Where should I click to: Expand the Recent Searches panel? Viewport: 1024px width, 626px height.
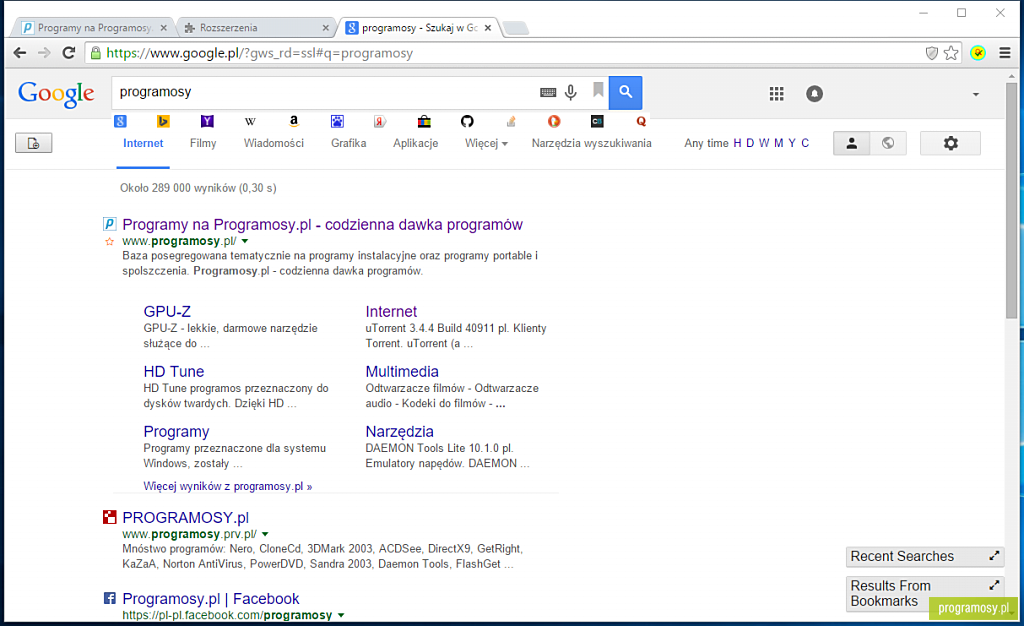coord(994,556)
